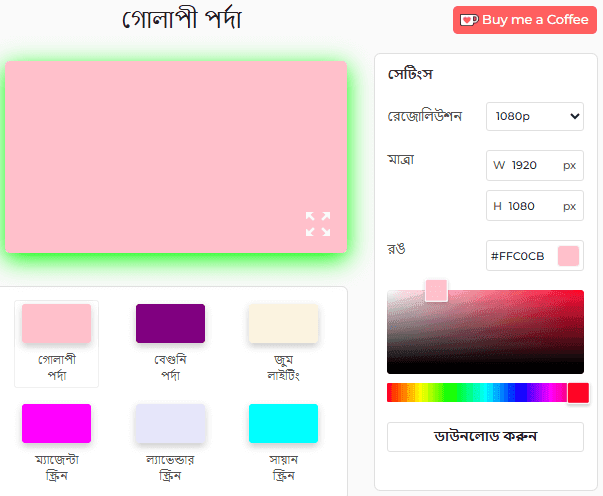
Task: Click the সায়ান স্ক্রিন caption text
Action: pyautogui.click(x=283, y=468)
